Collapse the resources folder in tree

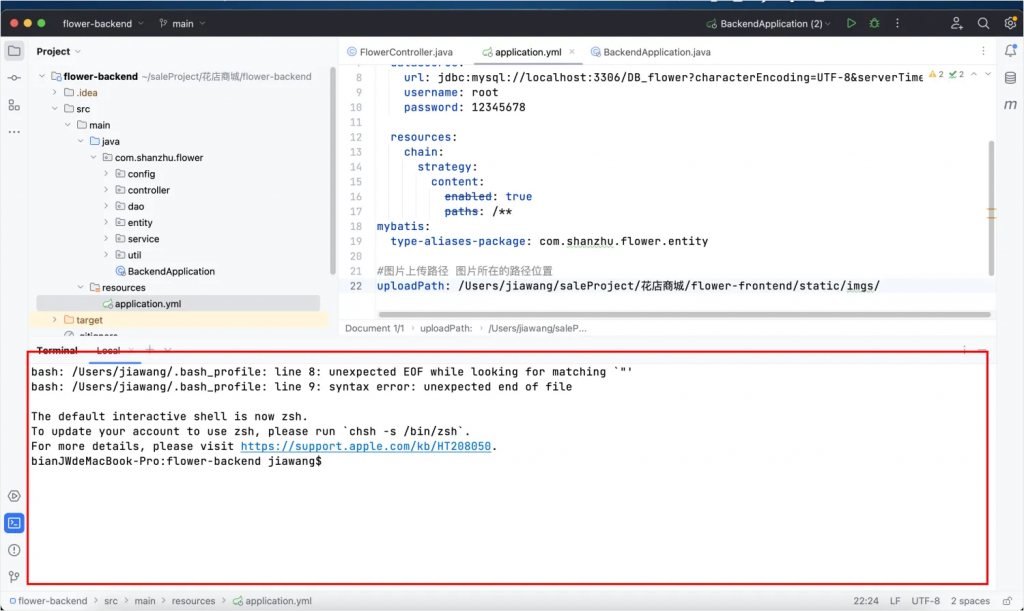point(82,288)
